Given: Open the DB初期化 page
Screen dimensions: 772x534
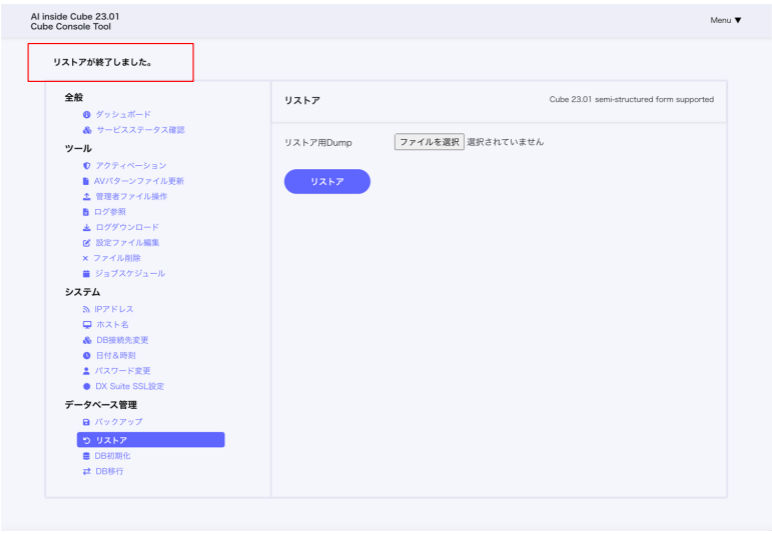Looking at the screenshot, I should (x=112, y=456).
